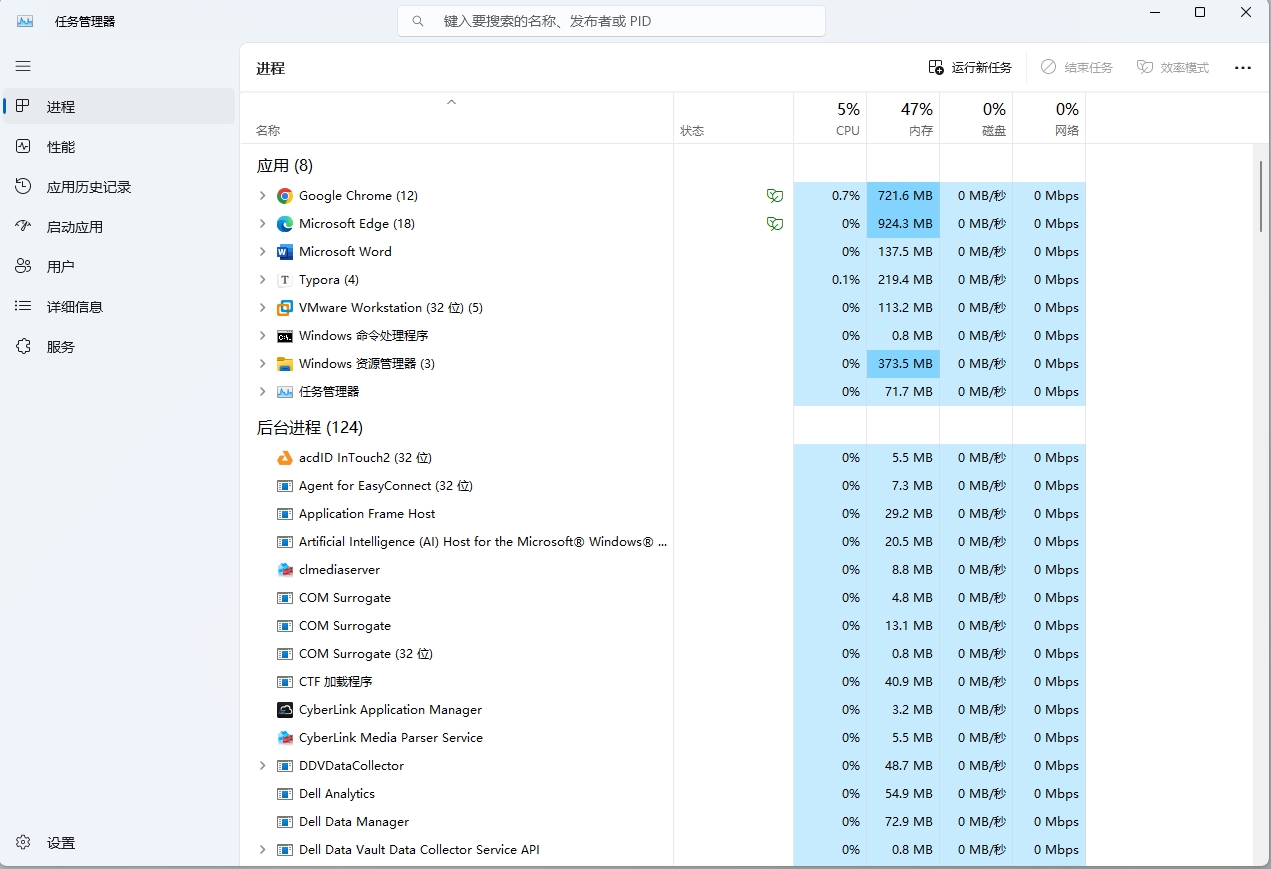The height and width of the screenshot is (869, 1271).
Task: Open the 服务 tab
Action: tap(120, 347)
